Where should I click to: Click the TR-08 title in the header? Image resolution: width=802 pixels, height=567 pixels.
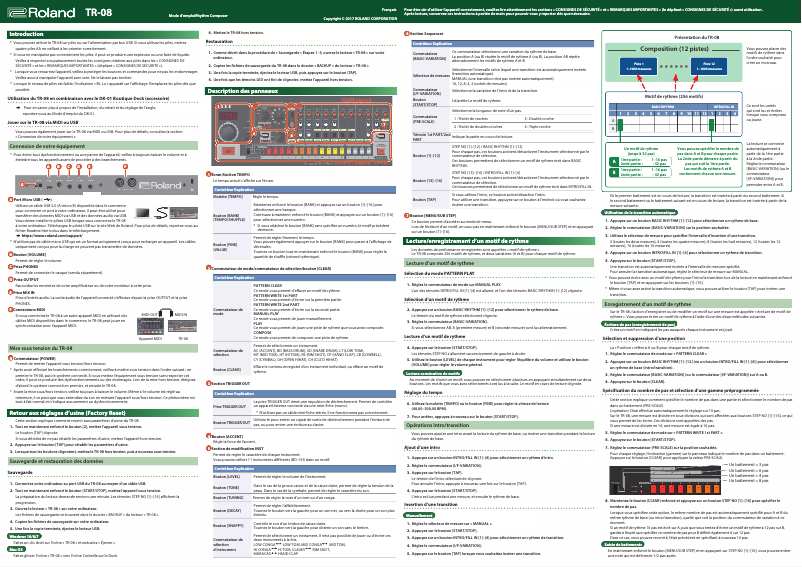coord(98,12)
